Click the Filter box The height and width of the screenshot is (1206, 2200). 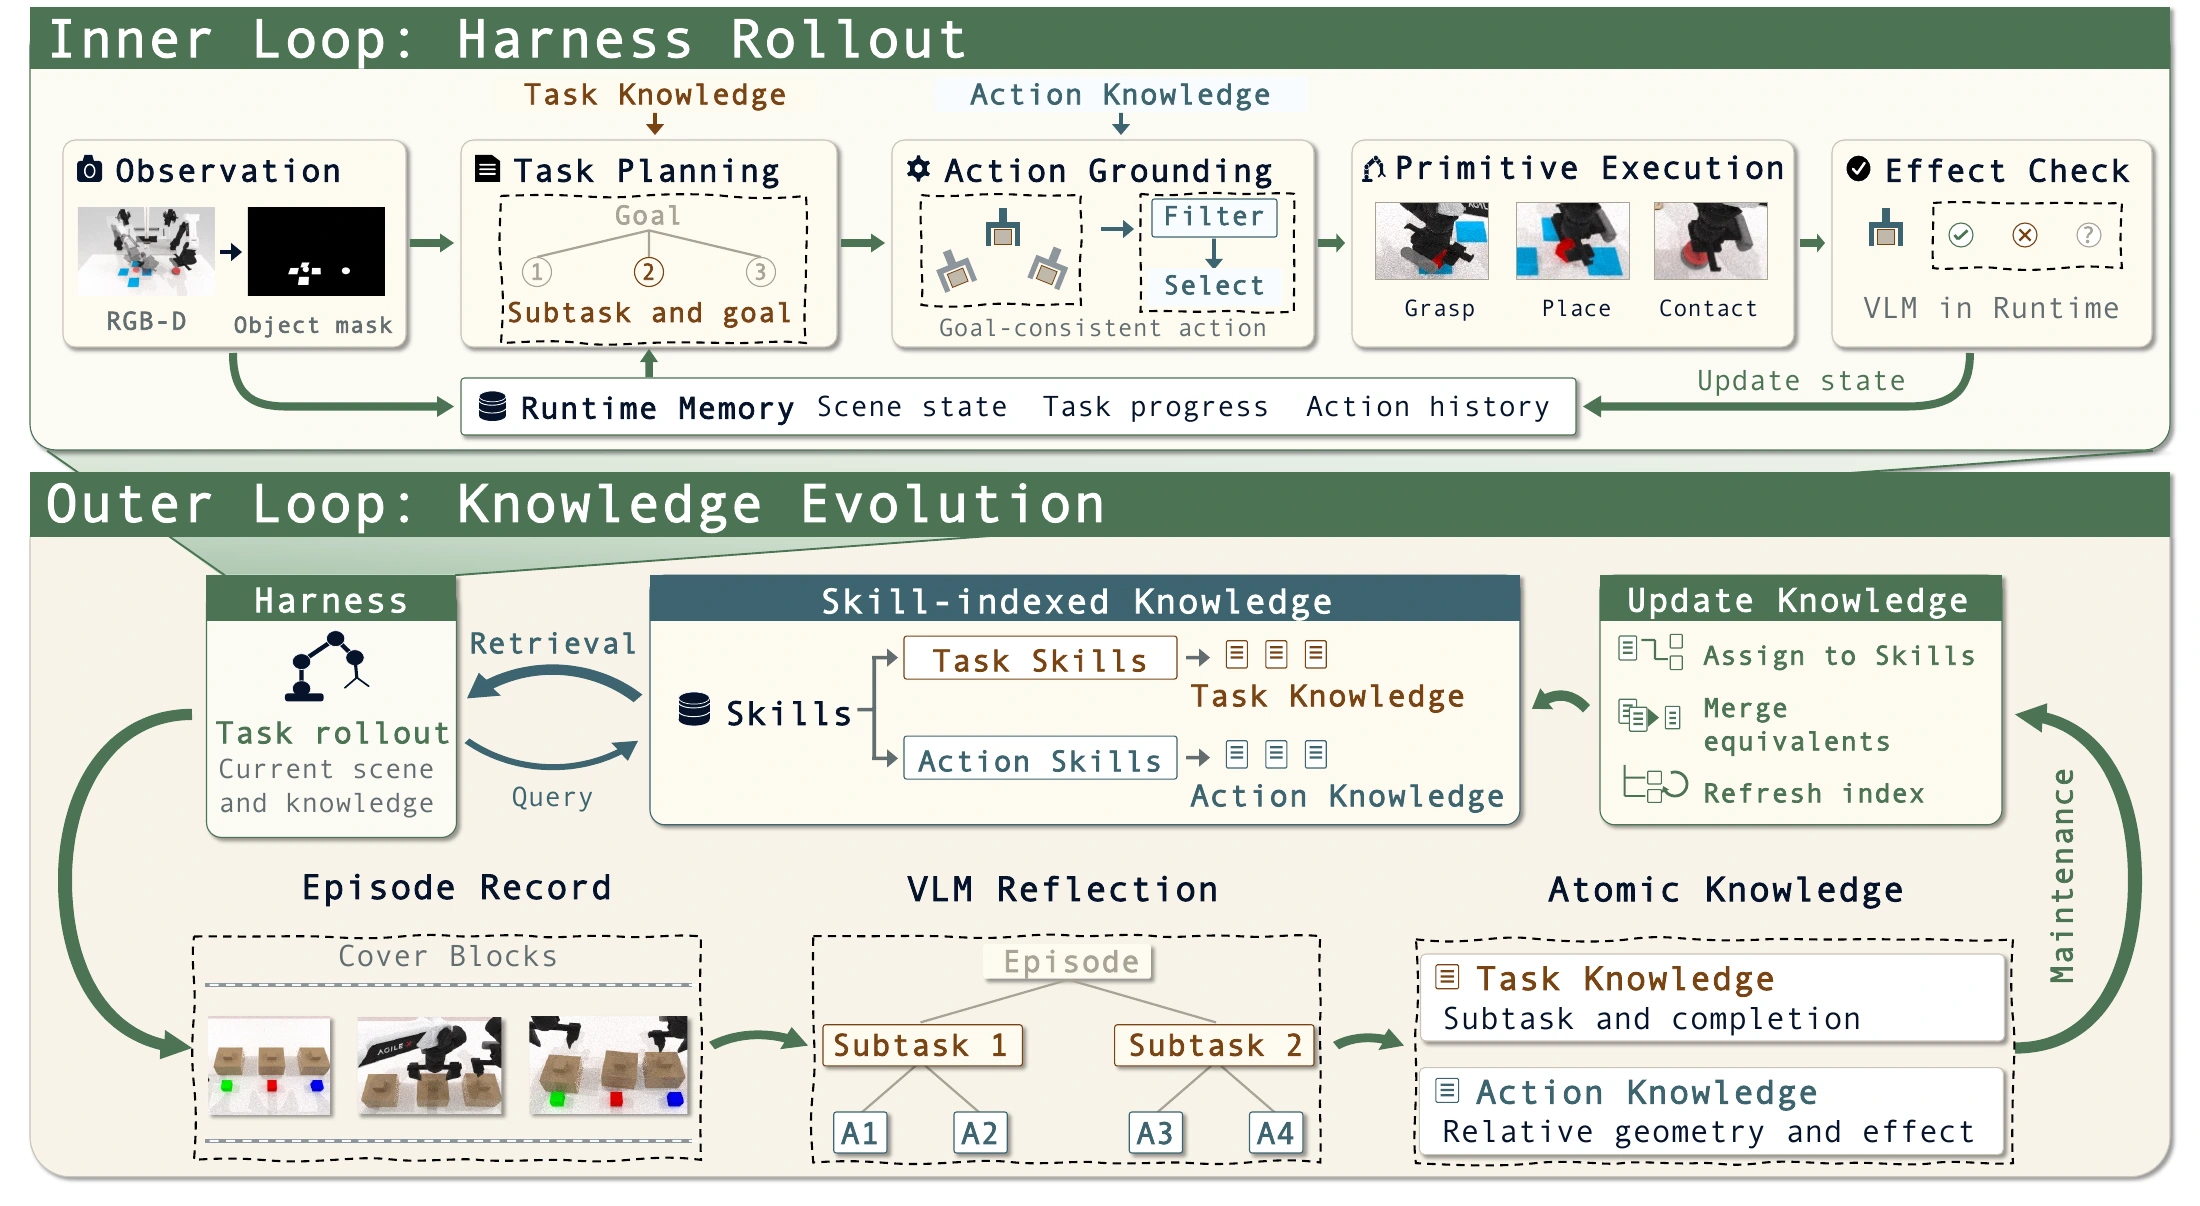click(1214, 217)
